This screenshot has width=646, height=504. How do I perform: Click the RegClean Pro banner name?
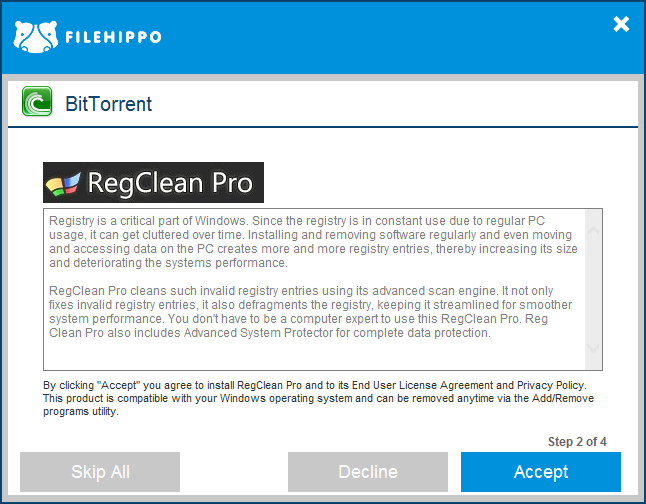point(170,183)
